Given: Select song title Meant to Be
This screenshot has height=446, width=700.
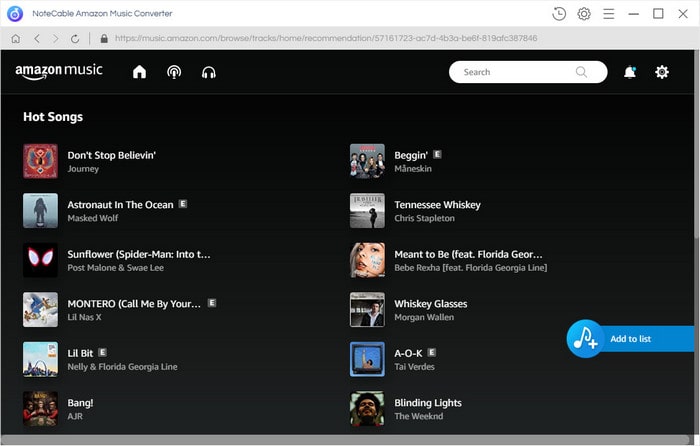Looking at the screenshot, I should coord(468,254).
